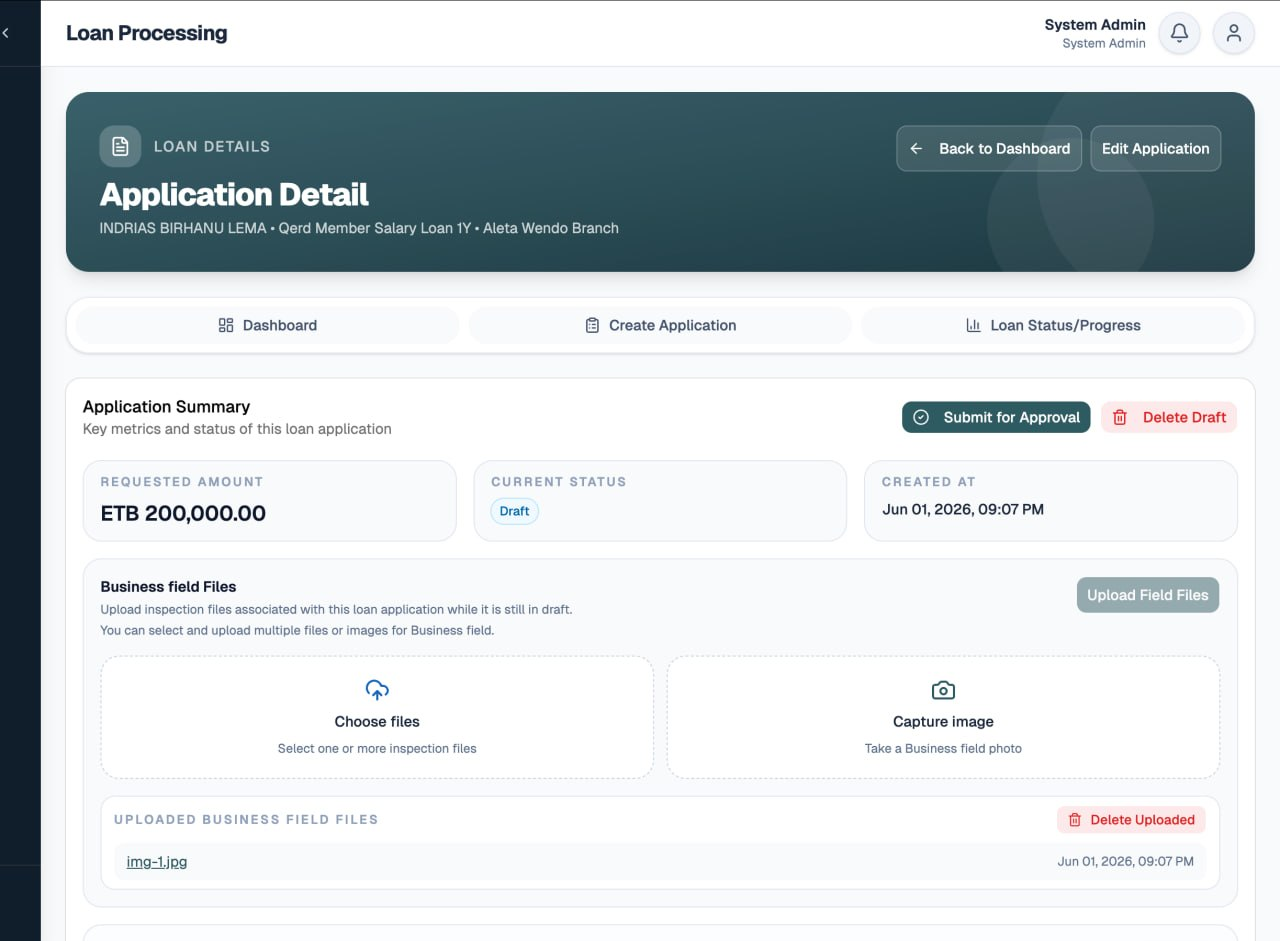
Task: Select the Loan Status/Progress tab
Action: tap(1053, 325)
